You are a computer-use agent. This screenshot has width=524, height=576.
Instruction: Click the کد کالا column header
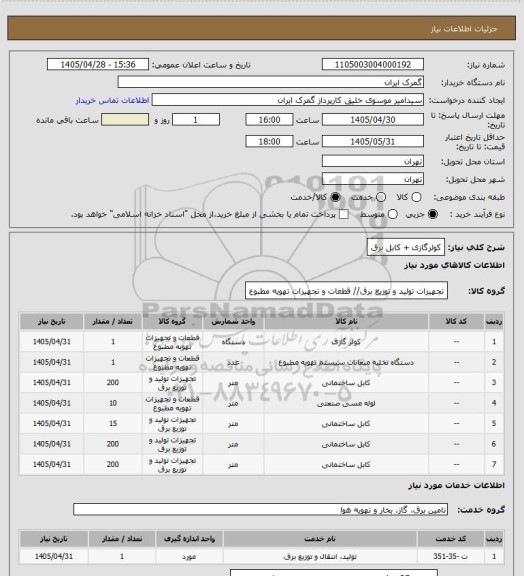(456, 321)
